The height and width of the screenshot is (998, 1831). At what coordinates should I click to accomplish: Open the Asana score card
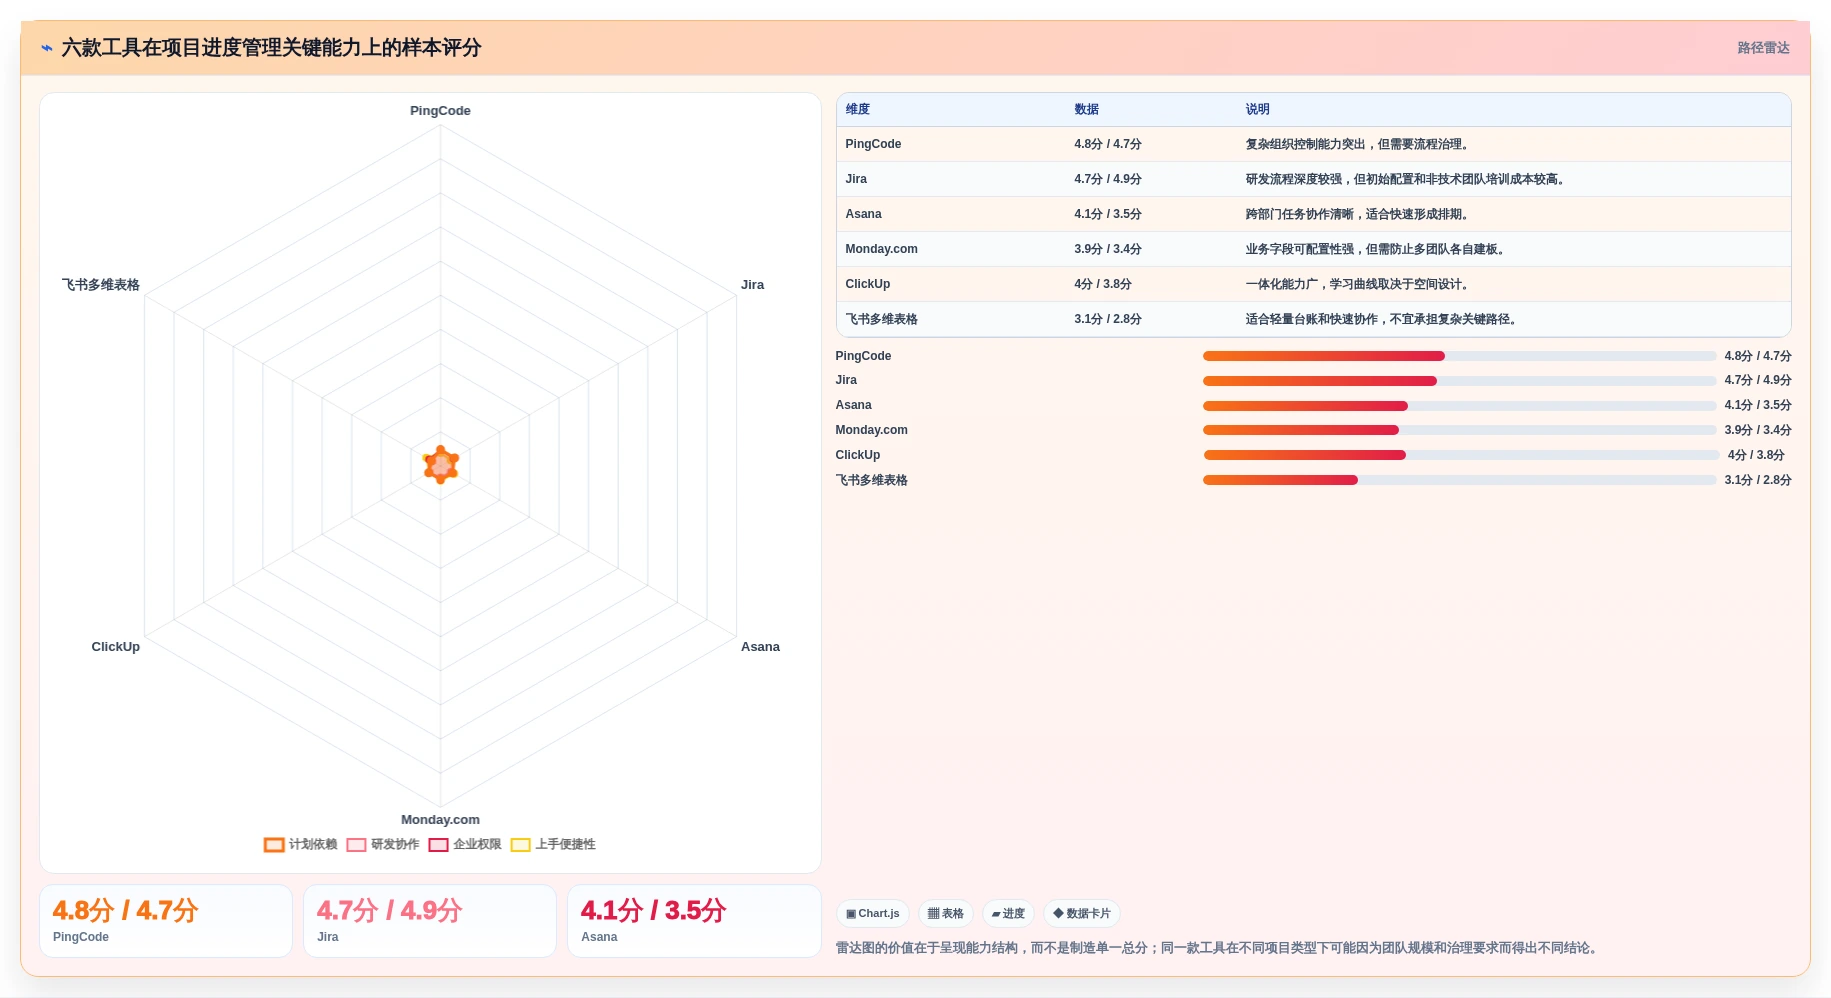click(694, 921)
